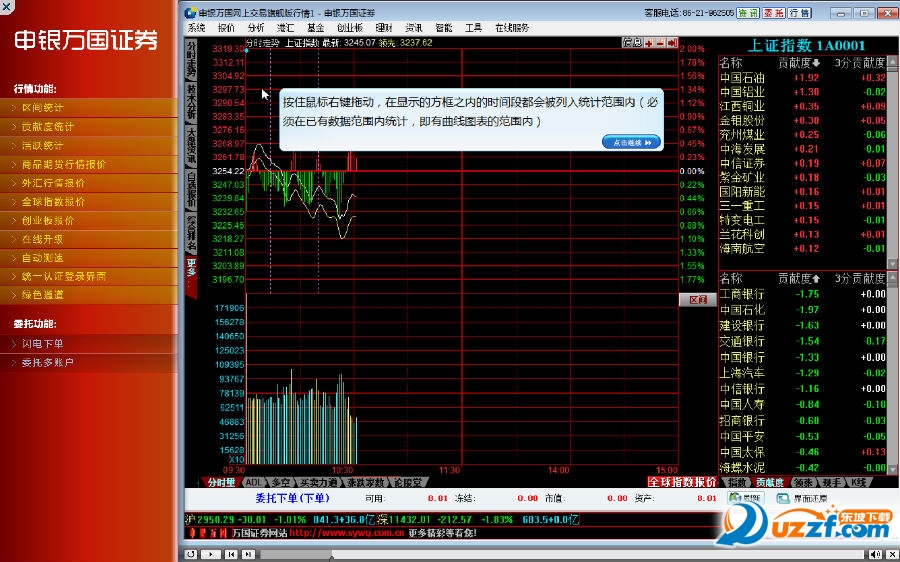The height and width of the screenshot is (562, 900).
Task: Switch to the 贡献度 right-panel tab
Action: pos(770,482)
